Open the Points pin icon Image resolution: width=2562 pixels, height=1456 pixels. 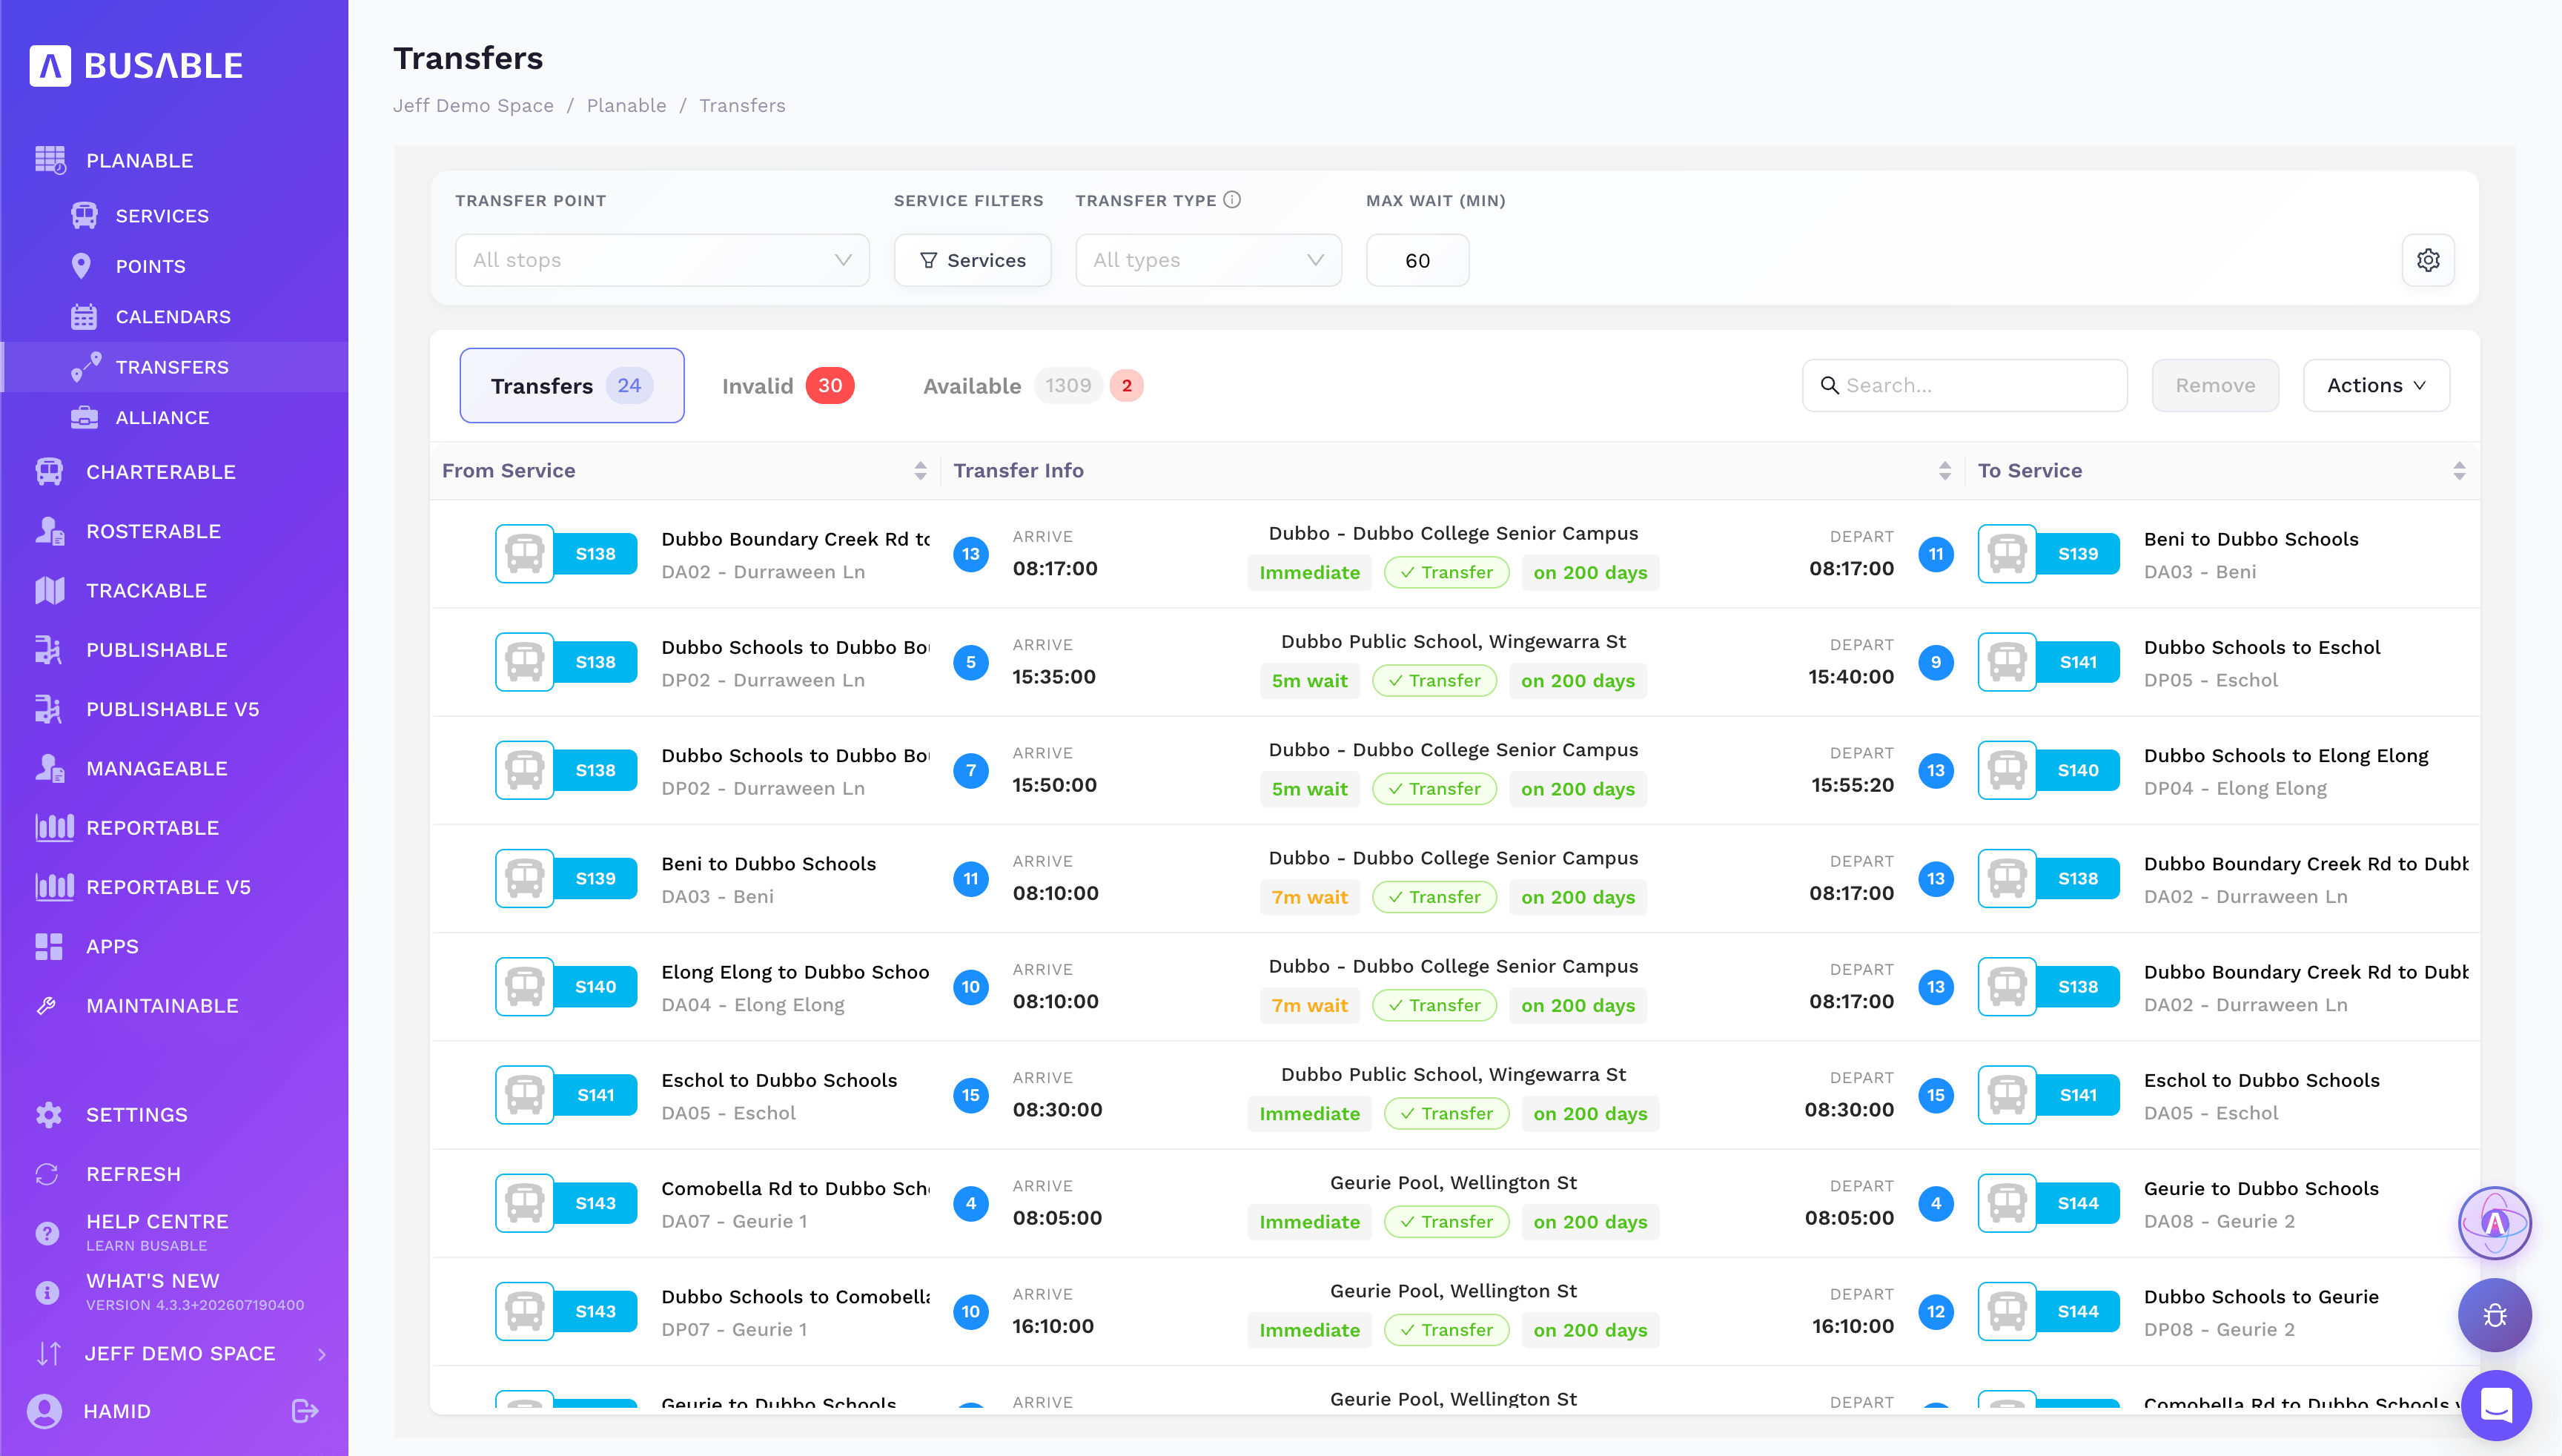(x=82, y=266)
